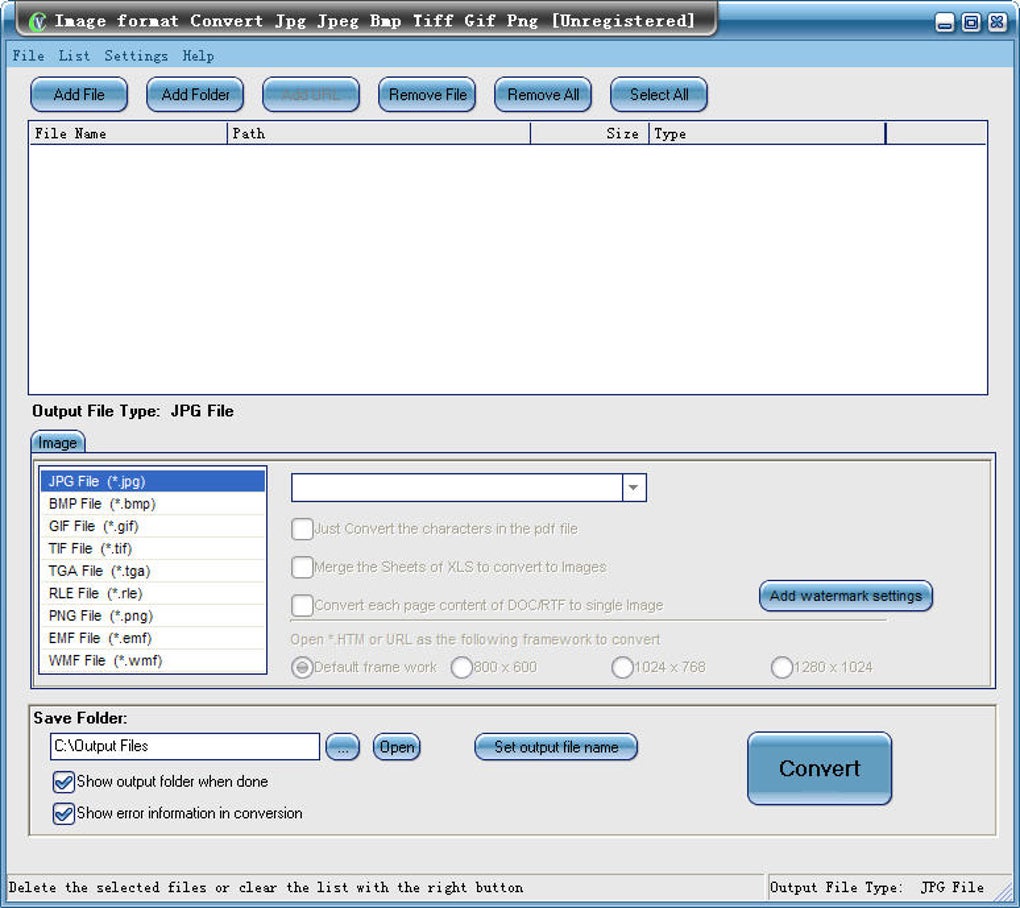Click the Save Folder path field
This screenshot has height=908, width=1020.
point(185,746)
